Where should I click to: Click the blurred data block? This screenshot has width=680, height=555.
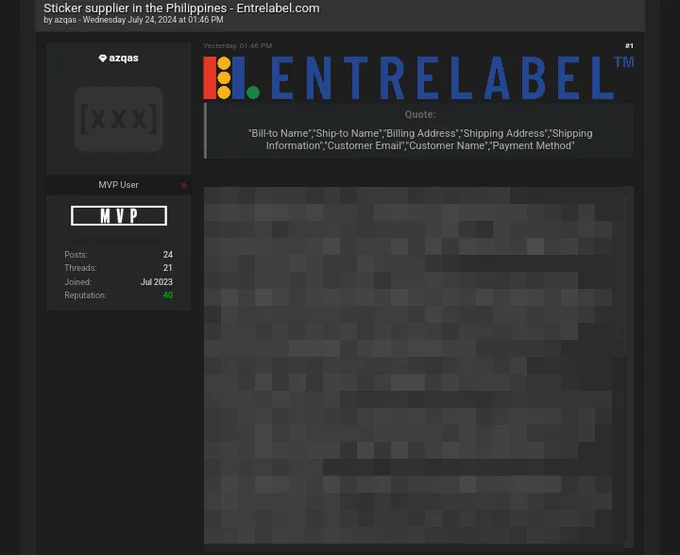pos(414,365)
